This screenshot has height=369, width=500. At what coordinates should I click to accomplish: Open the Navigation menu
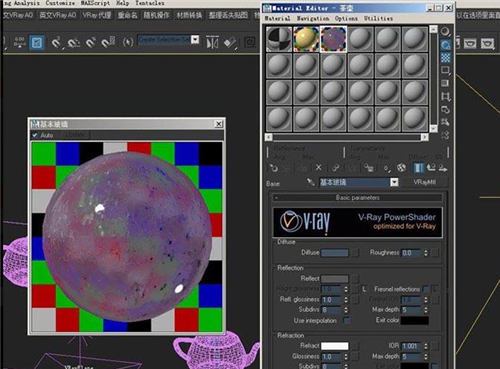pos(313,18)
